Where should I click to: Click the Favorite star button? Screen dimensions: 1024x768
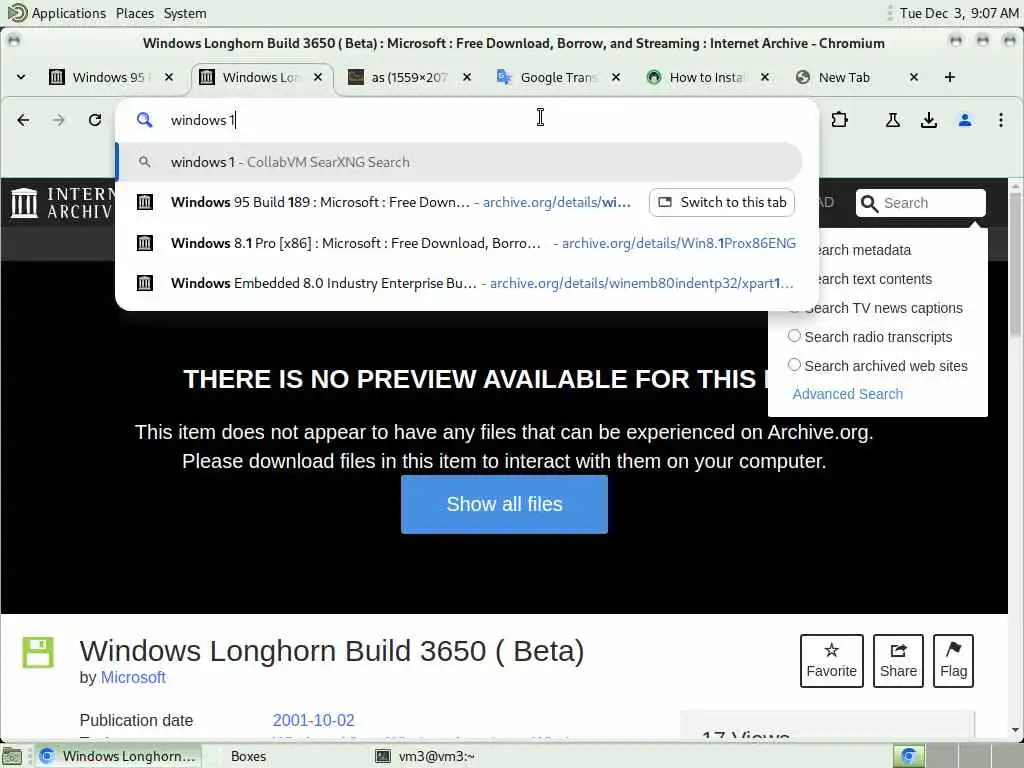pyautogui.click(x=831, y=661)
